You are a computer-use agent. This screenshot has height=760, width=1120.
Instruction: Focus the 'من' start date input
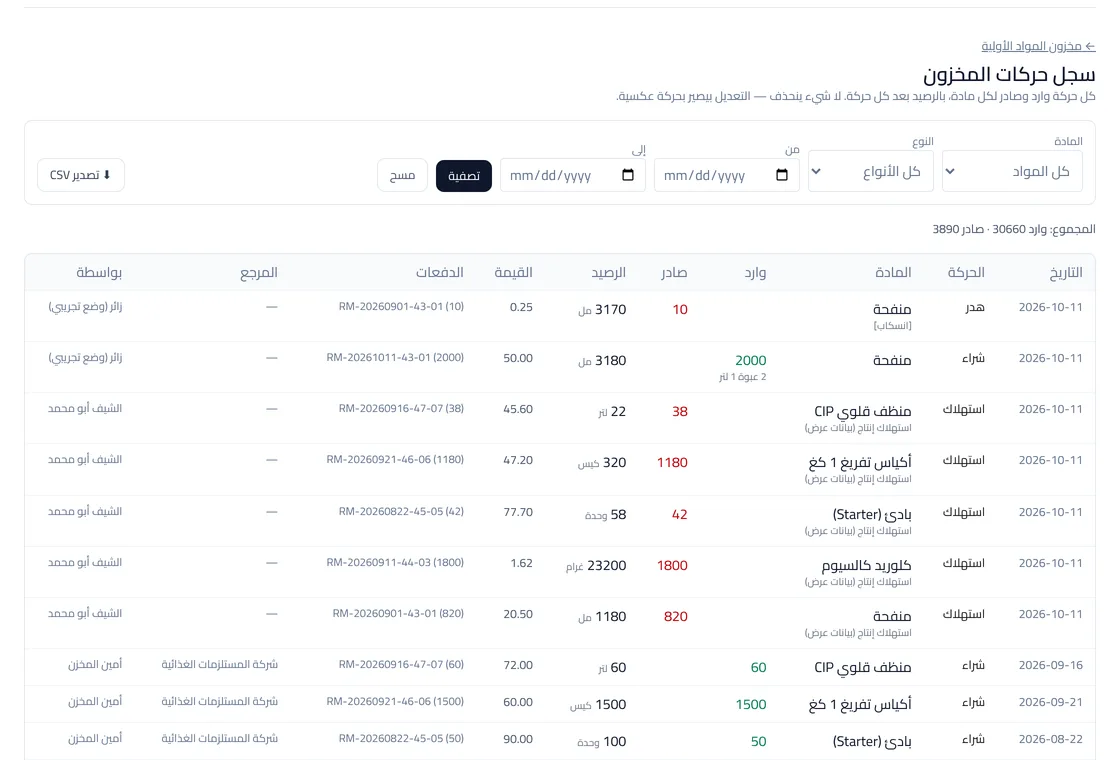726,175
